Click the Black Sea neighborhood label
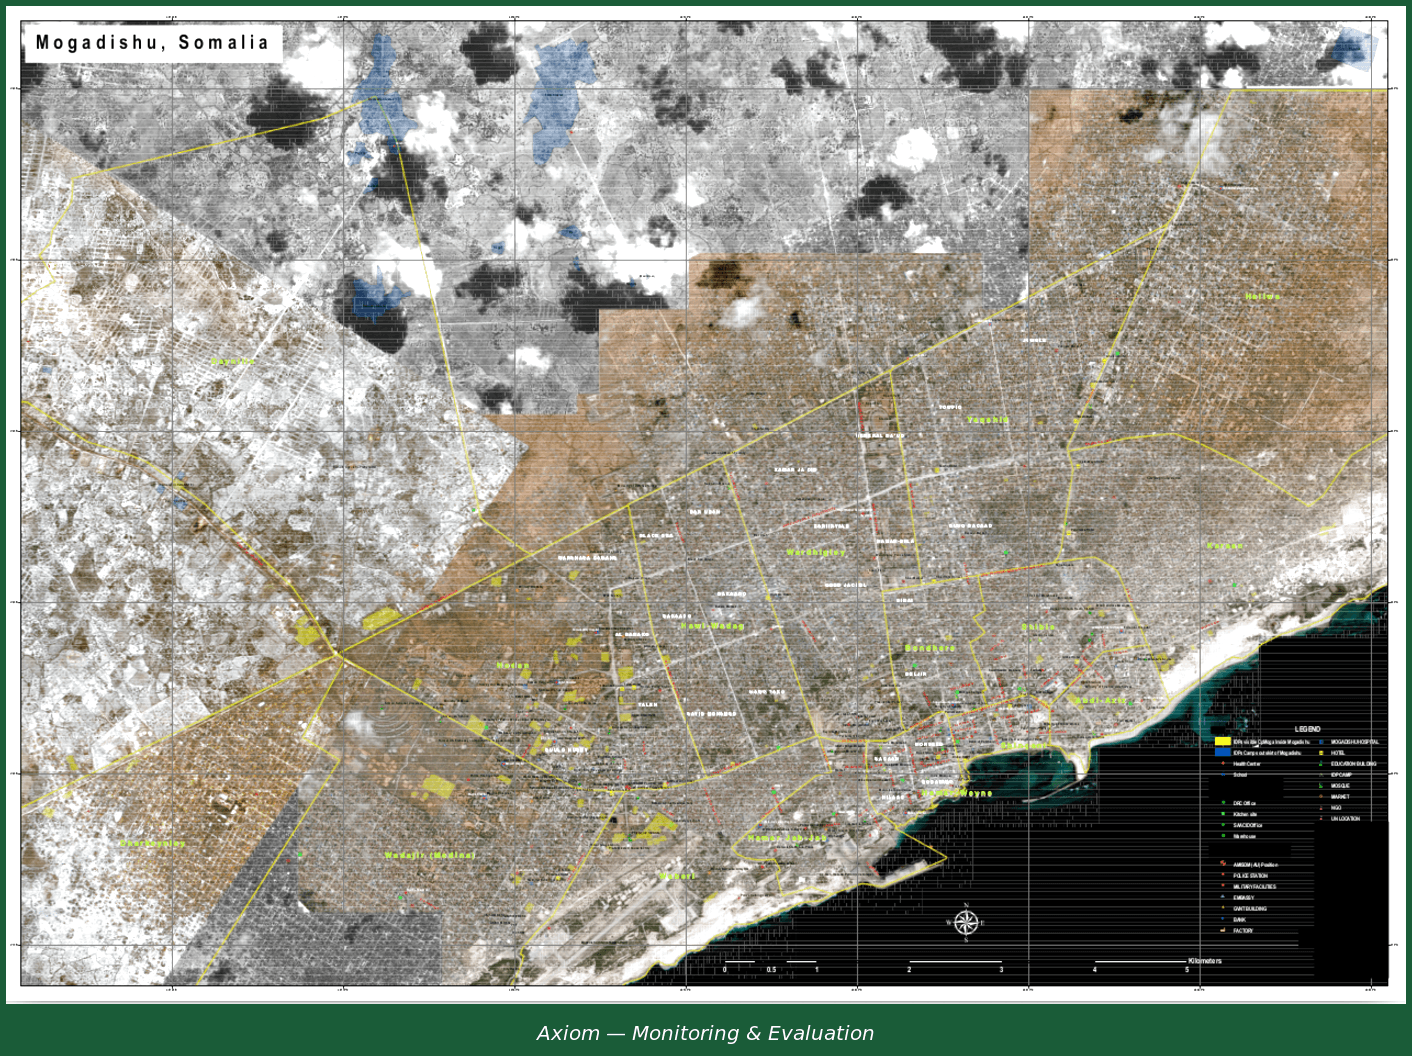Screen dimensions: 1412x1056 click(656, 536)
